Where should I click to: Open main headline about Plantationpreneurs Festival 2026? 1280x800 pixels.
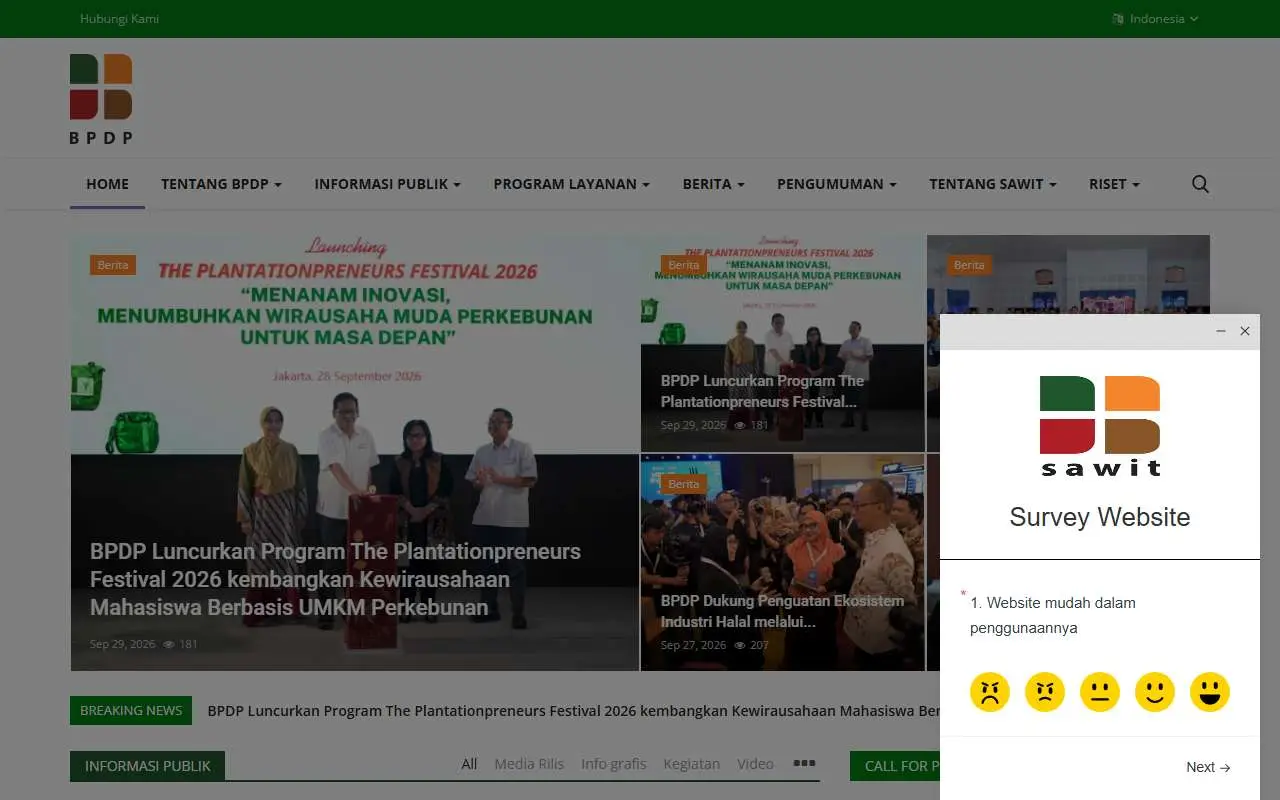[335, 579]
